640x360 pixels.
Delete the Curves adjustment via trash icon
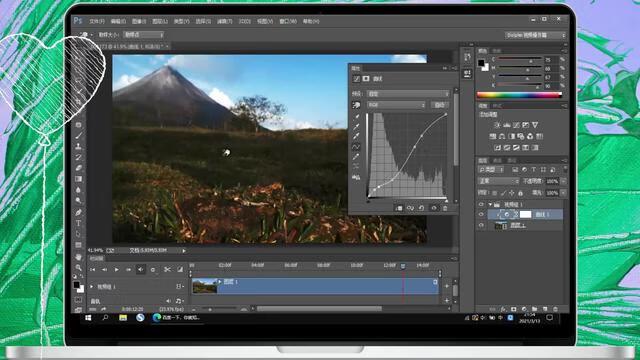445,208
